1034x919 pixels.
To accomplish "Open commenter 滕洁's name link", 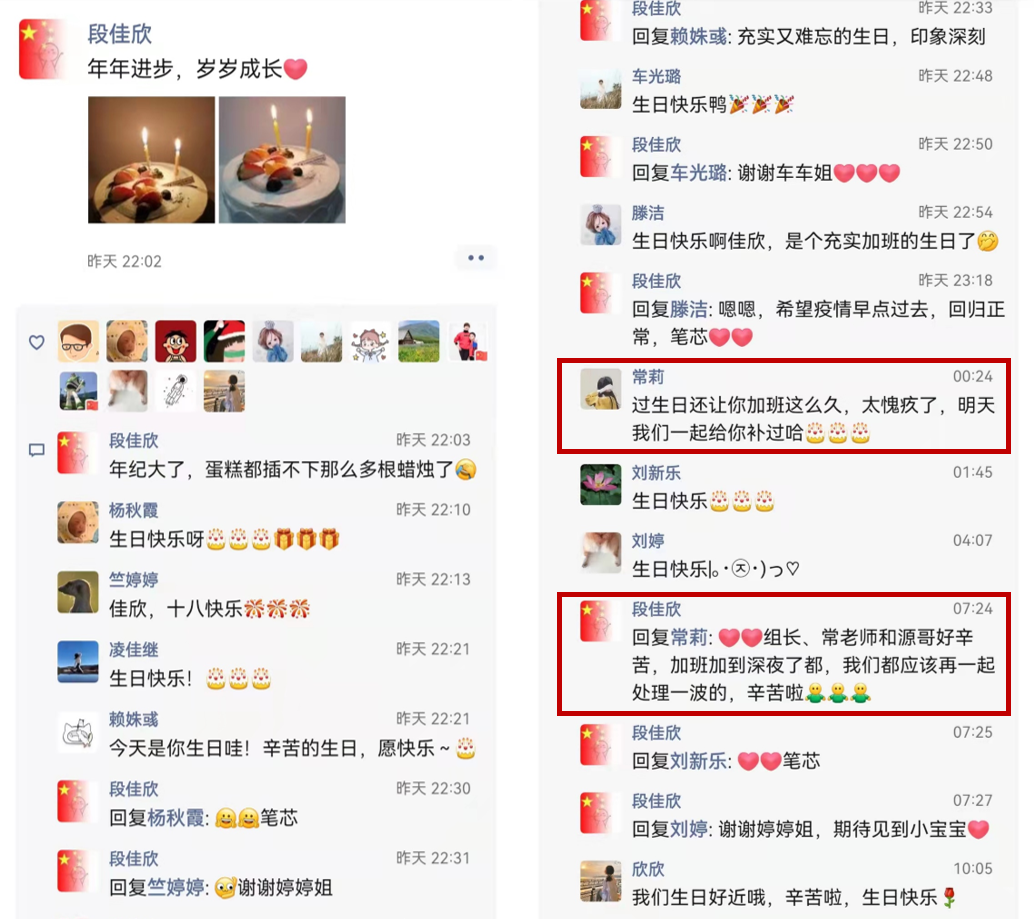I will tap(648, 213).
